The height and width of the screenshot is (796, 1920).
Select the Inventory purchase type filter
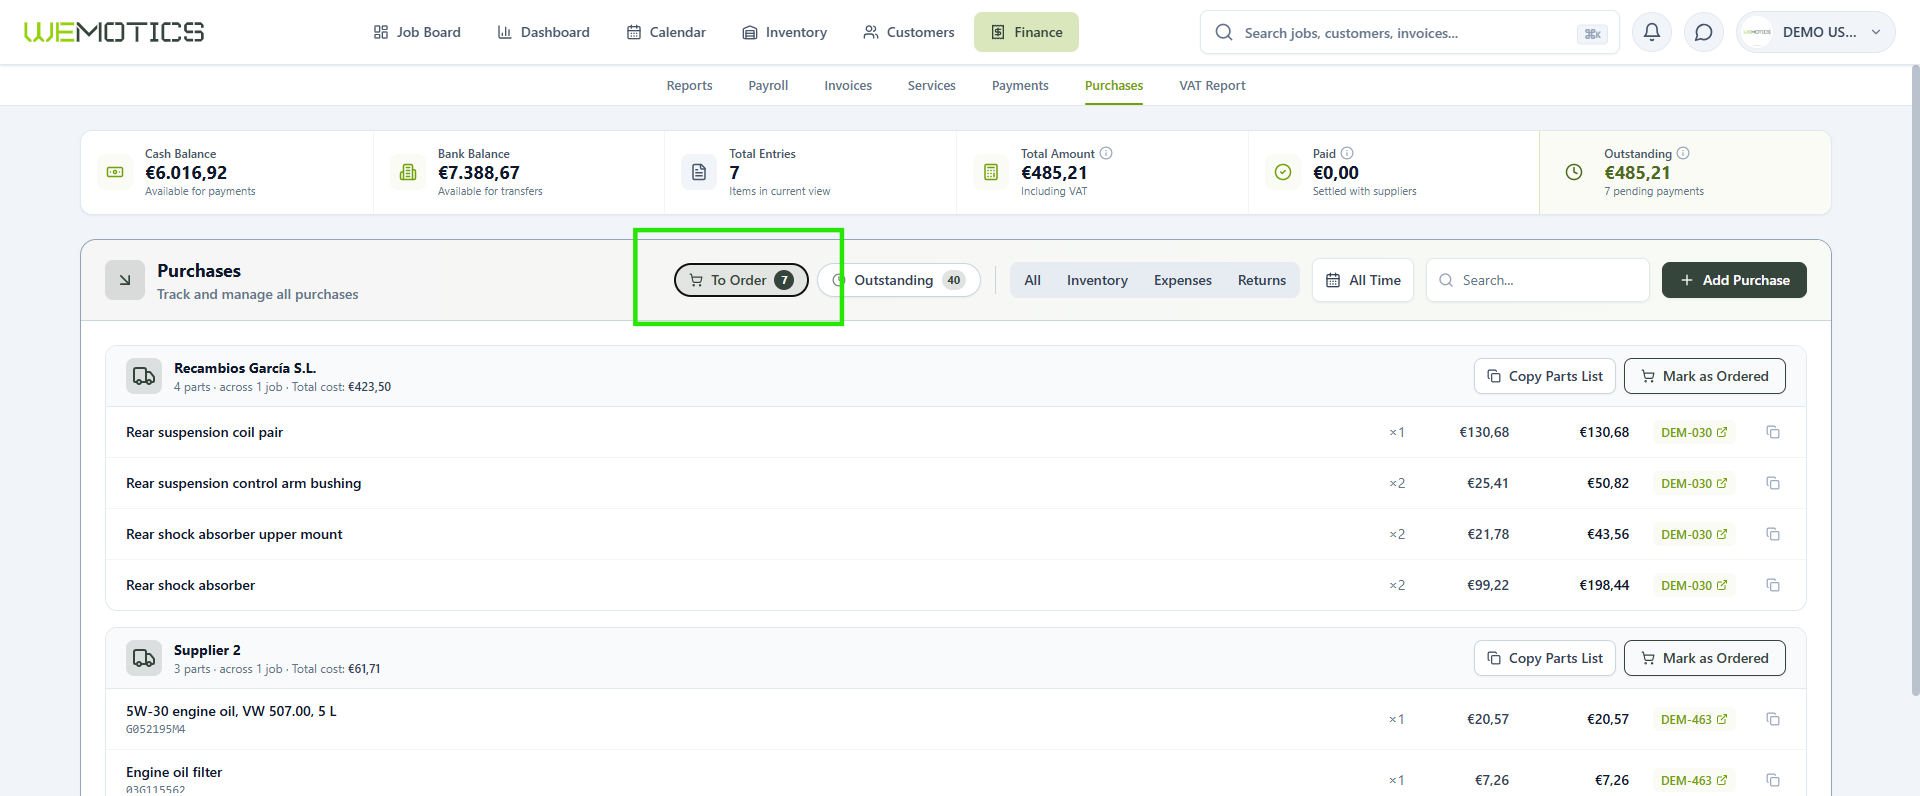[x=1097, y=280]
